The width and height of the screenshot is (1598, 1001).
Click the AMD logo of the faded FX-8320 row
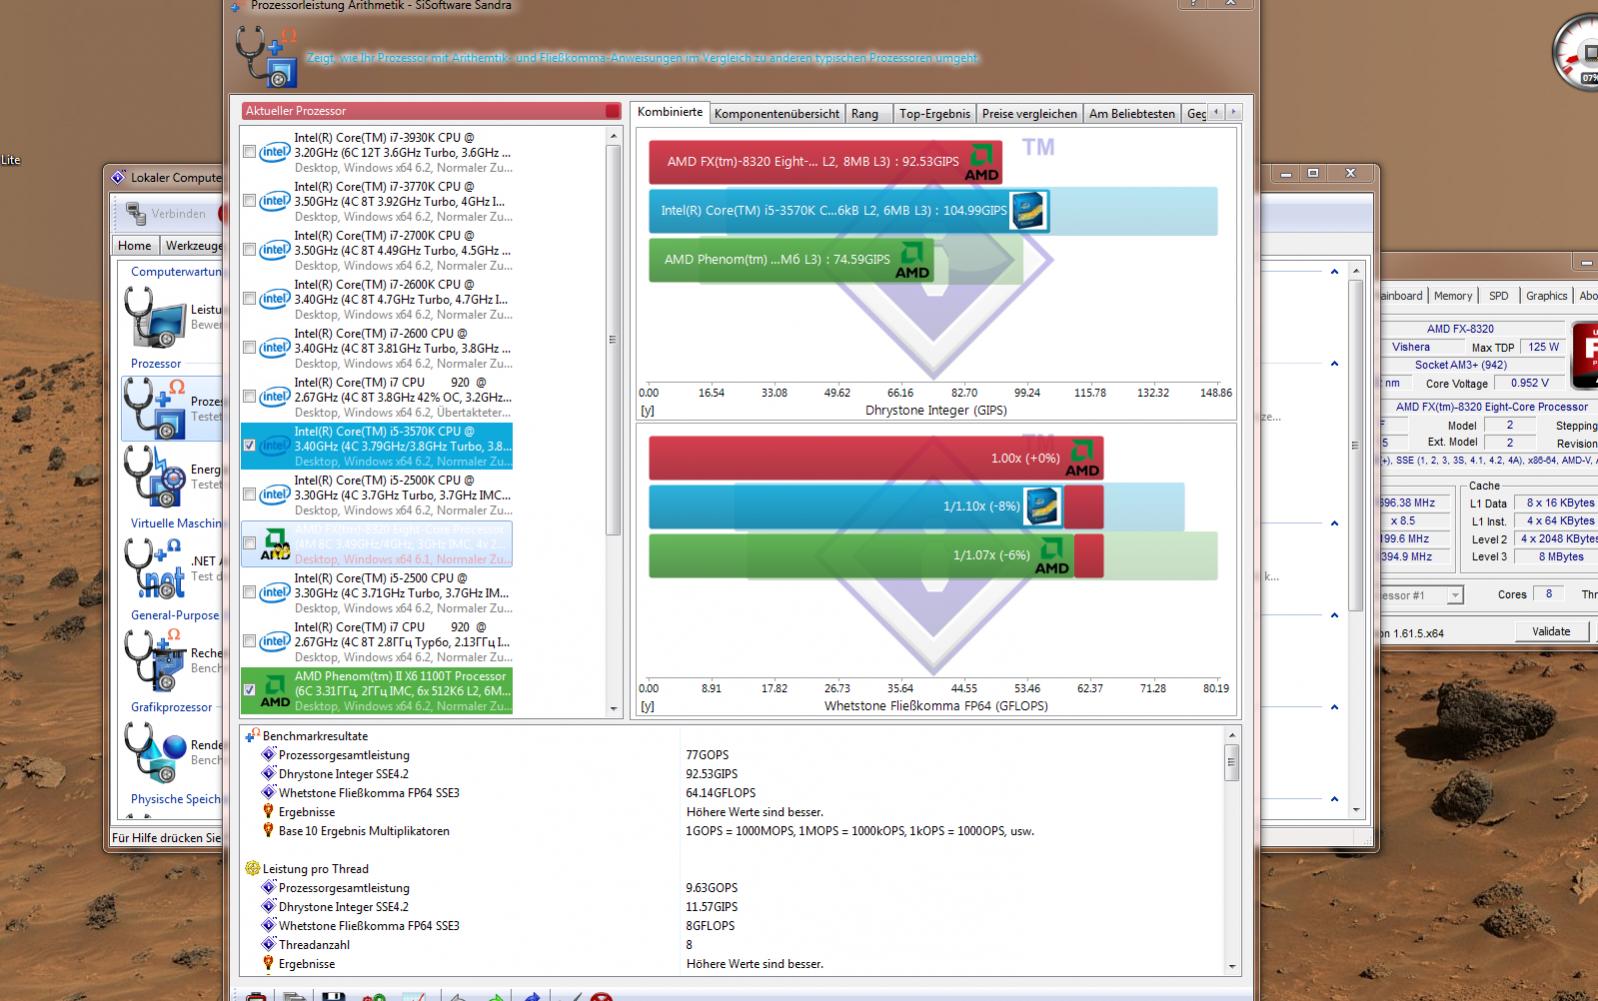(x=274, y=544)
